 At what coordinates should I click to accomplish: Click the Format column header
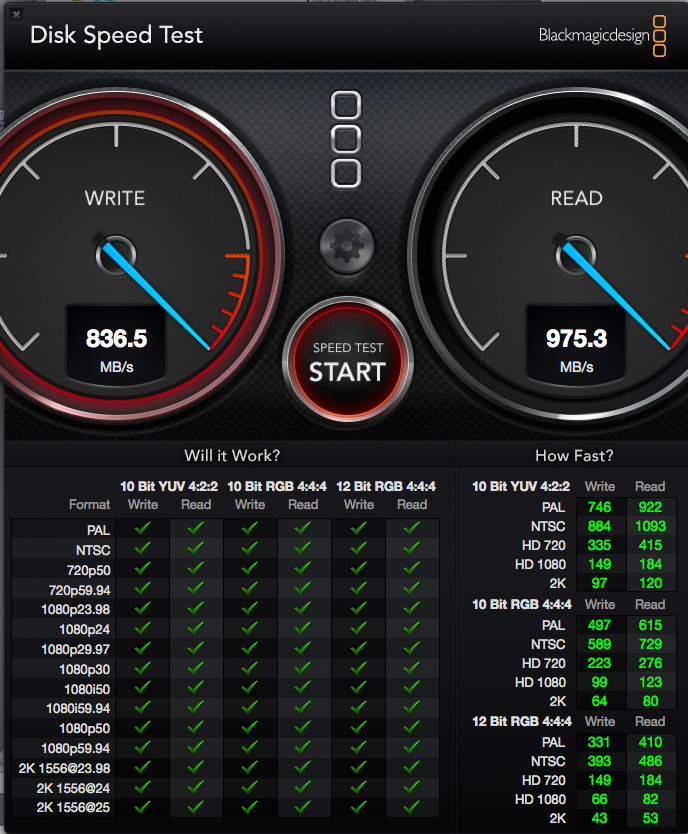pos(89,505)
